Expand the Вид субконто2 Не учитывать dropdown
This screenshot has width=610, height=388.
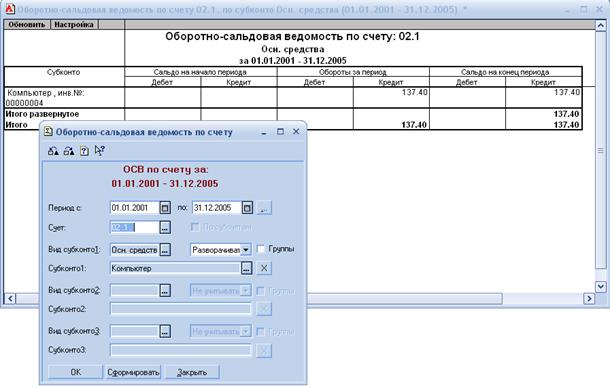click(246, 291)
